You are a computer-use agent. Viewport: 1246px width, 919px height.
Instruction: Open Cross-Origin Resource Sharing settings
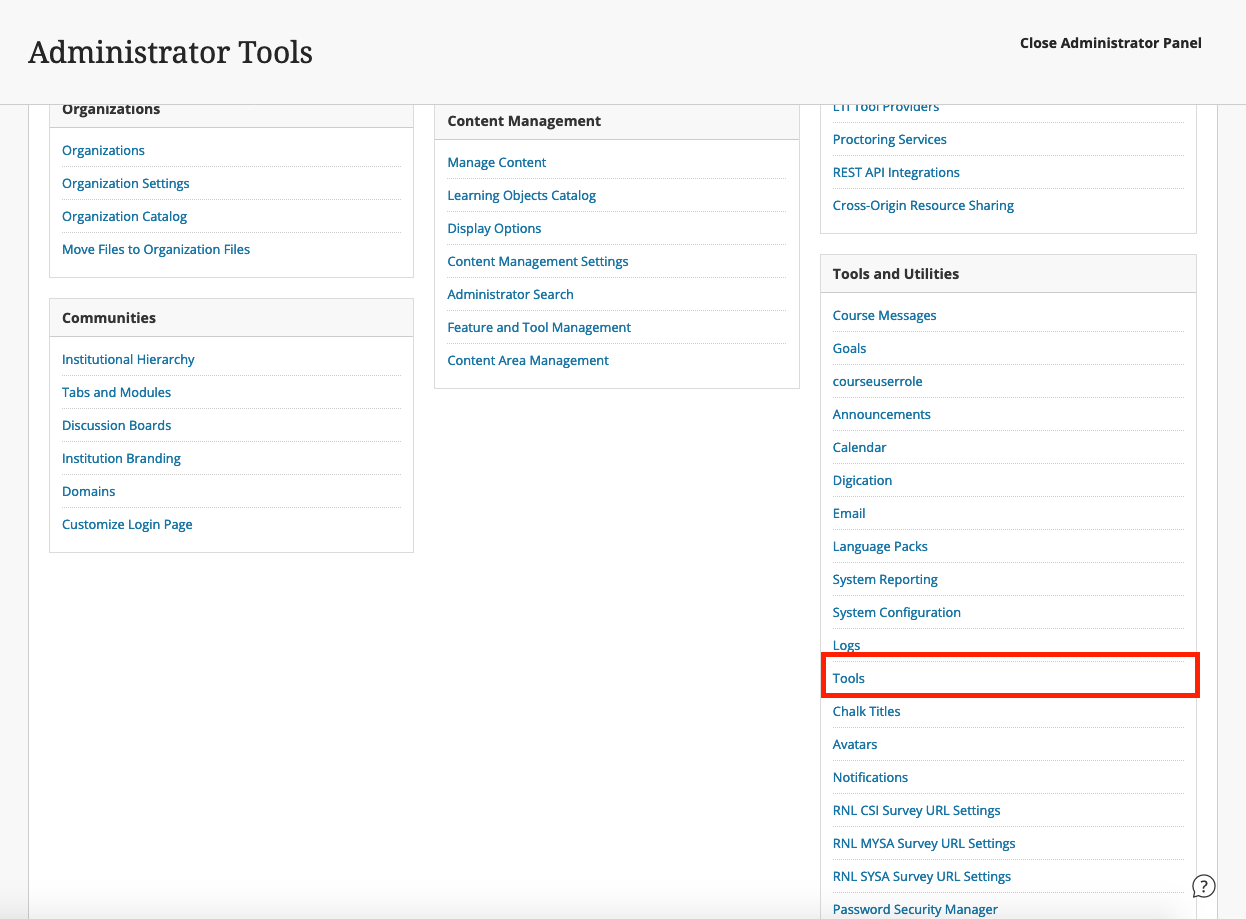coord(922,205)
